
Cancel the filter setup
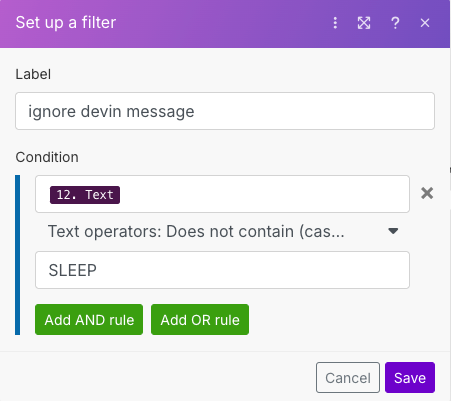click(348, 378)
